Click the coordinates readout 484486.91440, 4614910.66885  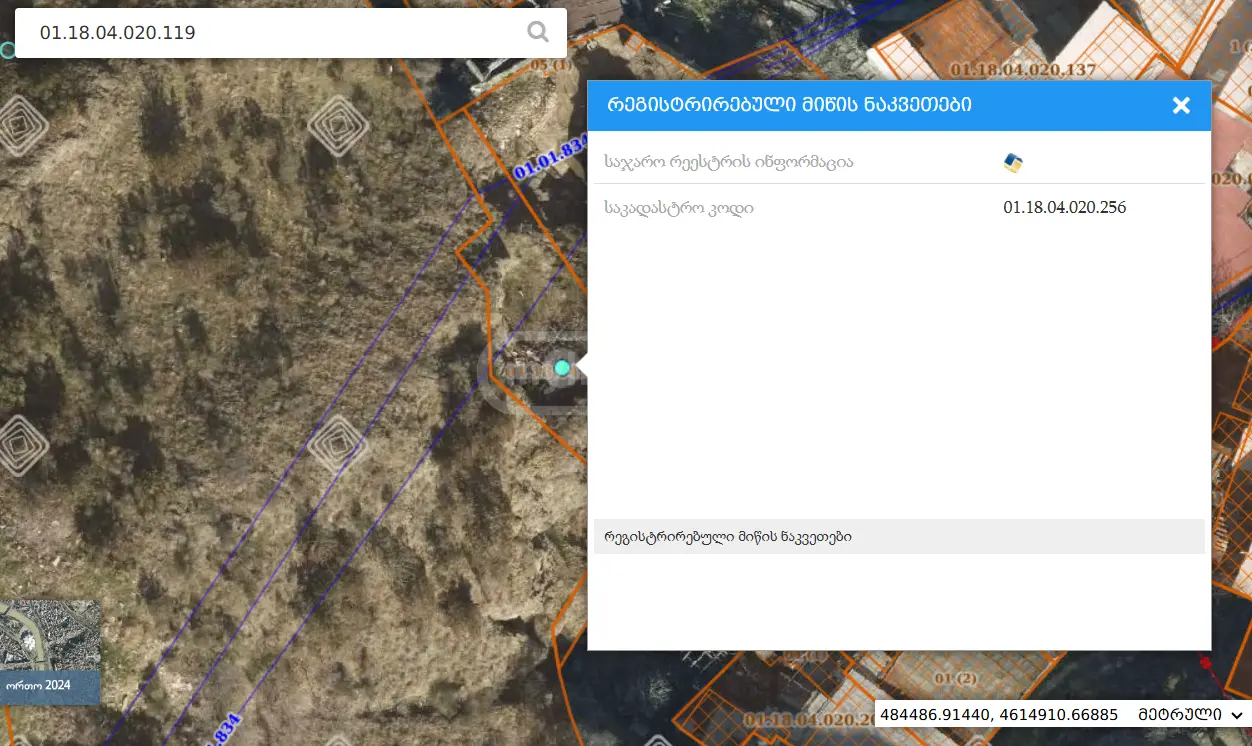pyautogui.click(x=999, y=714)
